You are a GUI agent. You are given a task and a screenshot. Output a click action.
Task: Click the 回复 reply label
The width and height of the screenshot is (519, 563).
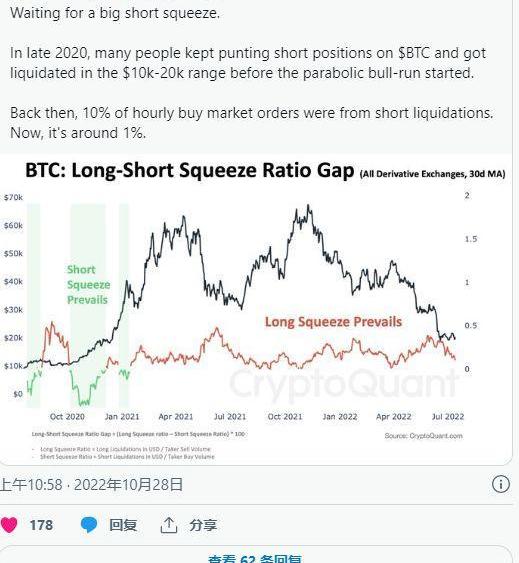click(123, 525)
